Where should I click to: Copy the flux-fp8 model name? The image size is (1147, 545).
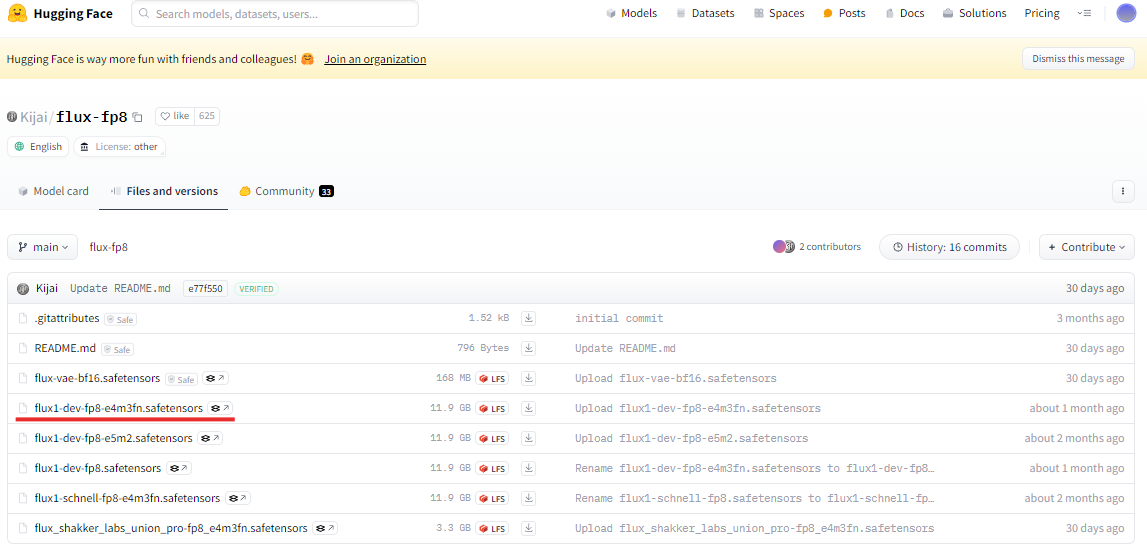138,117
